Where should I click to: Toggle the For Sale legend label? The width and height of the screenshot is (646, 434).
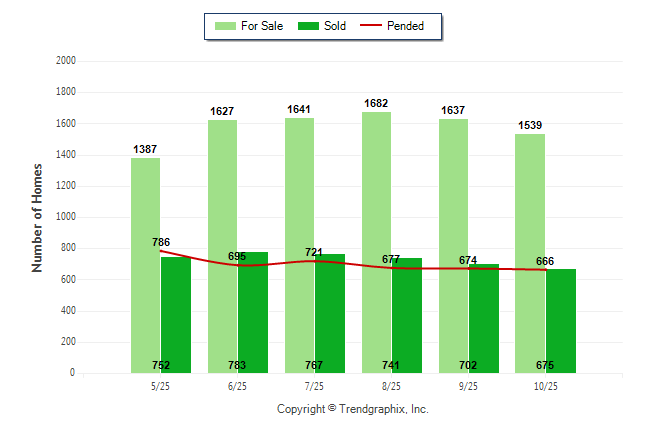point(262,26)
